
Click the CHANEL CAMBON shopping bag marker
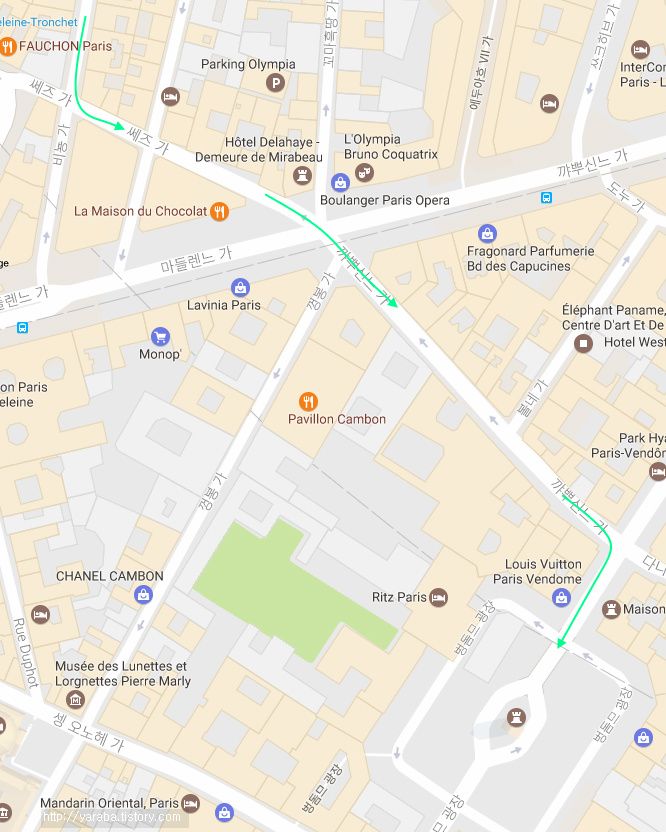pyautogui.click(x=143, y=594)
